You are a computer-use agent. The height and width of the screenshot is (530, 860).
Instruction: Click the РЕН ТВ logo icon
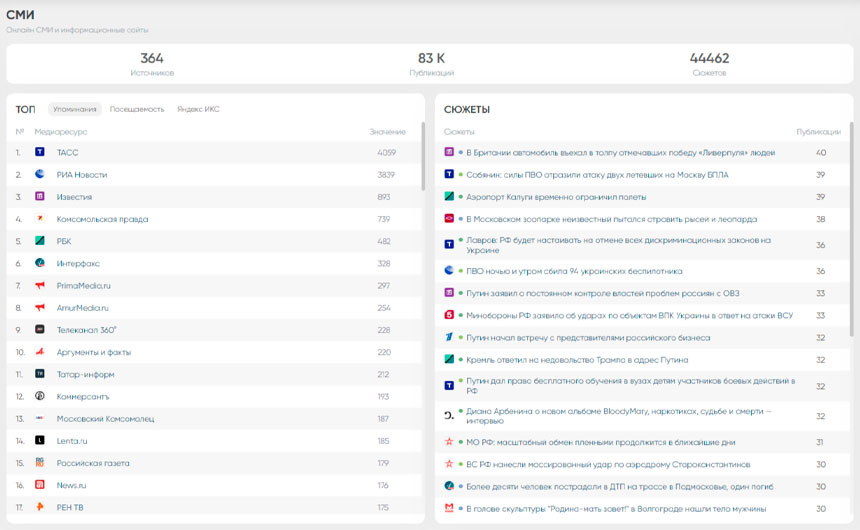coord(40,507)
